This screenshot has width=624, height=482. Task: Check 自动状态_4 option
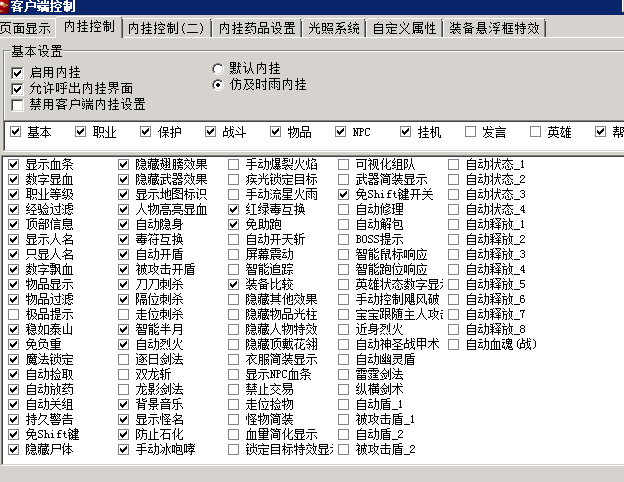pos(453,209)
